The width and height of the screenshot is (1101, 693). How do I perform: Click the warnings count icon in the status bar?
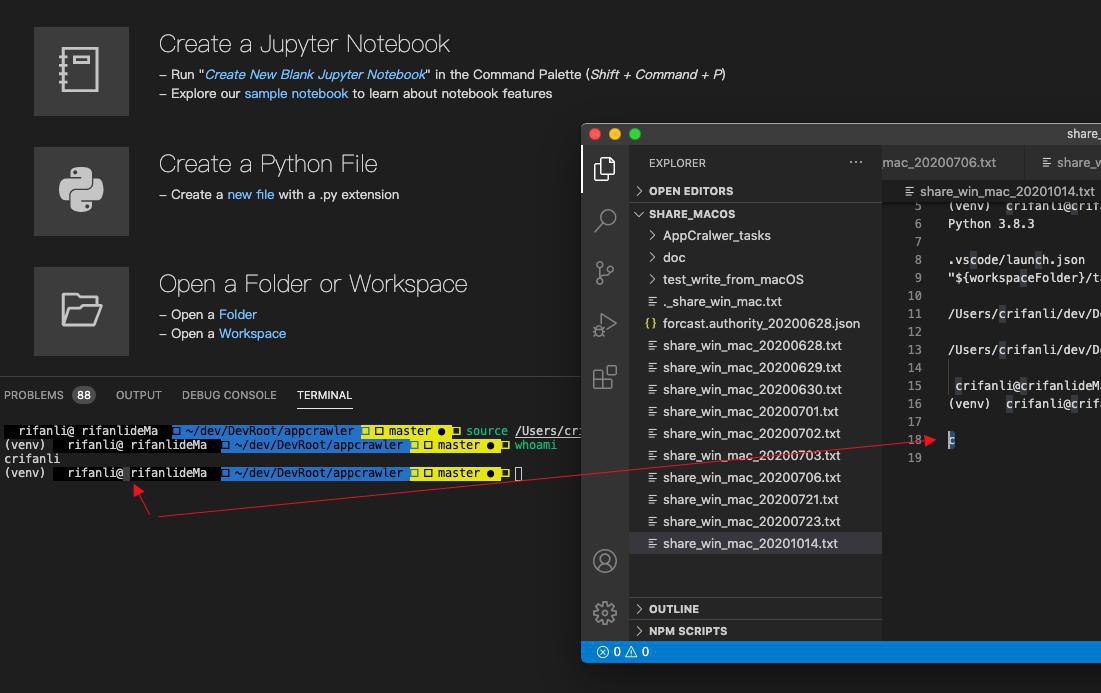click(631, 652)
